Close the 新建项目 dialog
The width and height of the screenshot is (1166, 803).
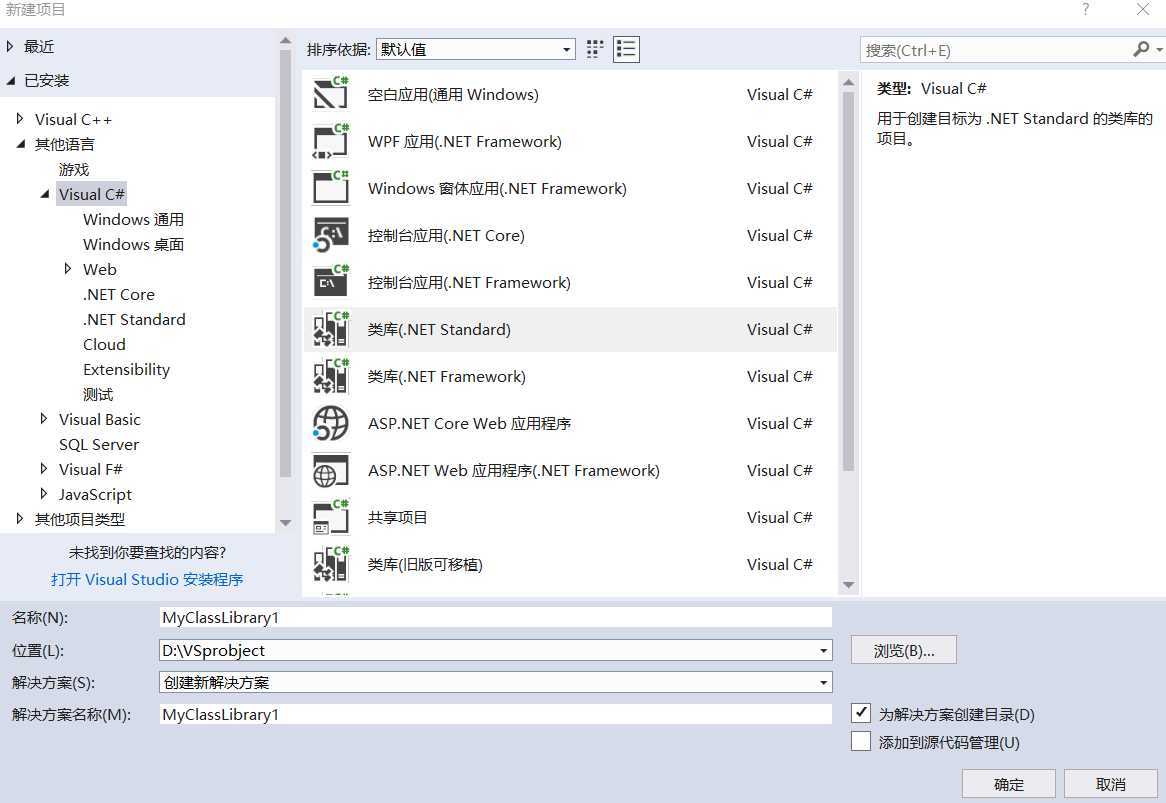tap(1143, 10)
